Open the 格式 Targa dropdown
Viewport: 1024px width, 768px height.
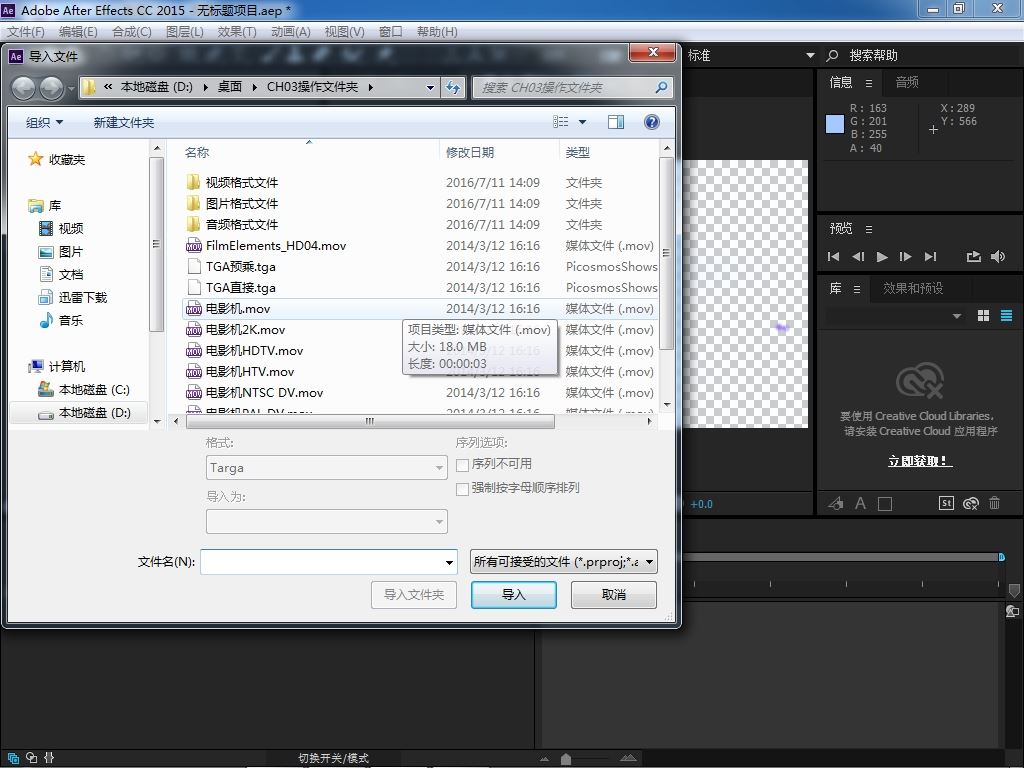tap(327, 468)
